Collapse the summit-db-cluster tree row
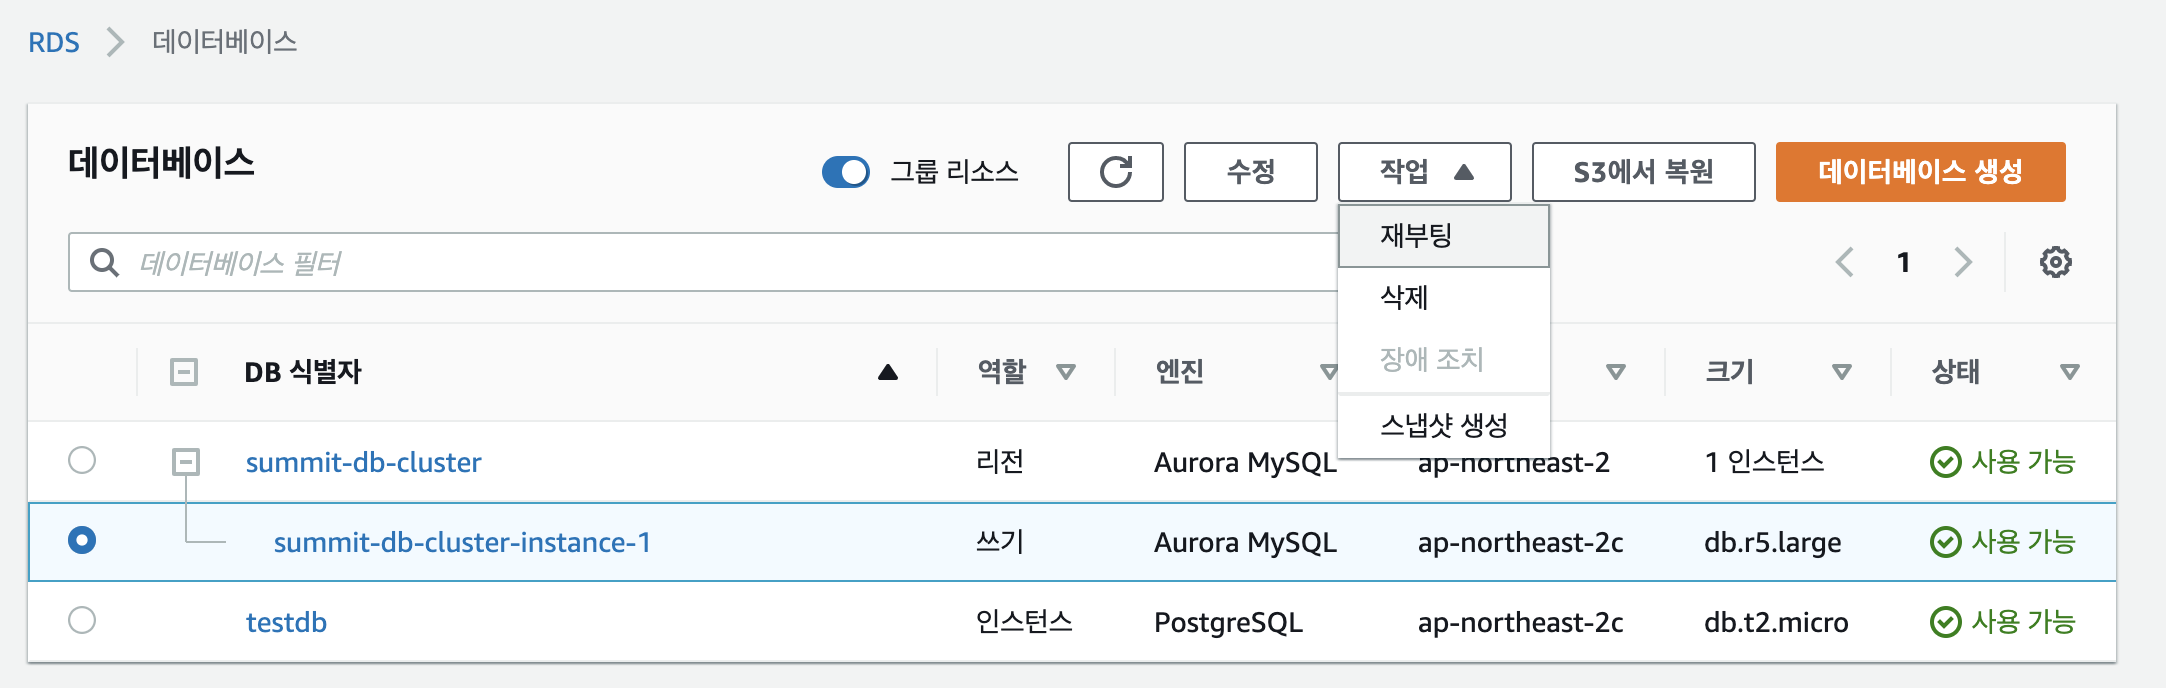Image resolution: width=2166 pixels, height=688 pixels. [186, 462]
